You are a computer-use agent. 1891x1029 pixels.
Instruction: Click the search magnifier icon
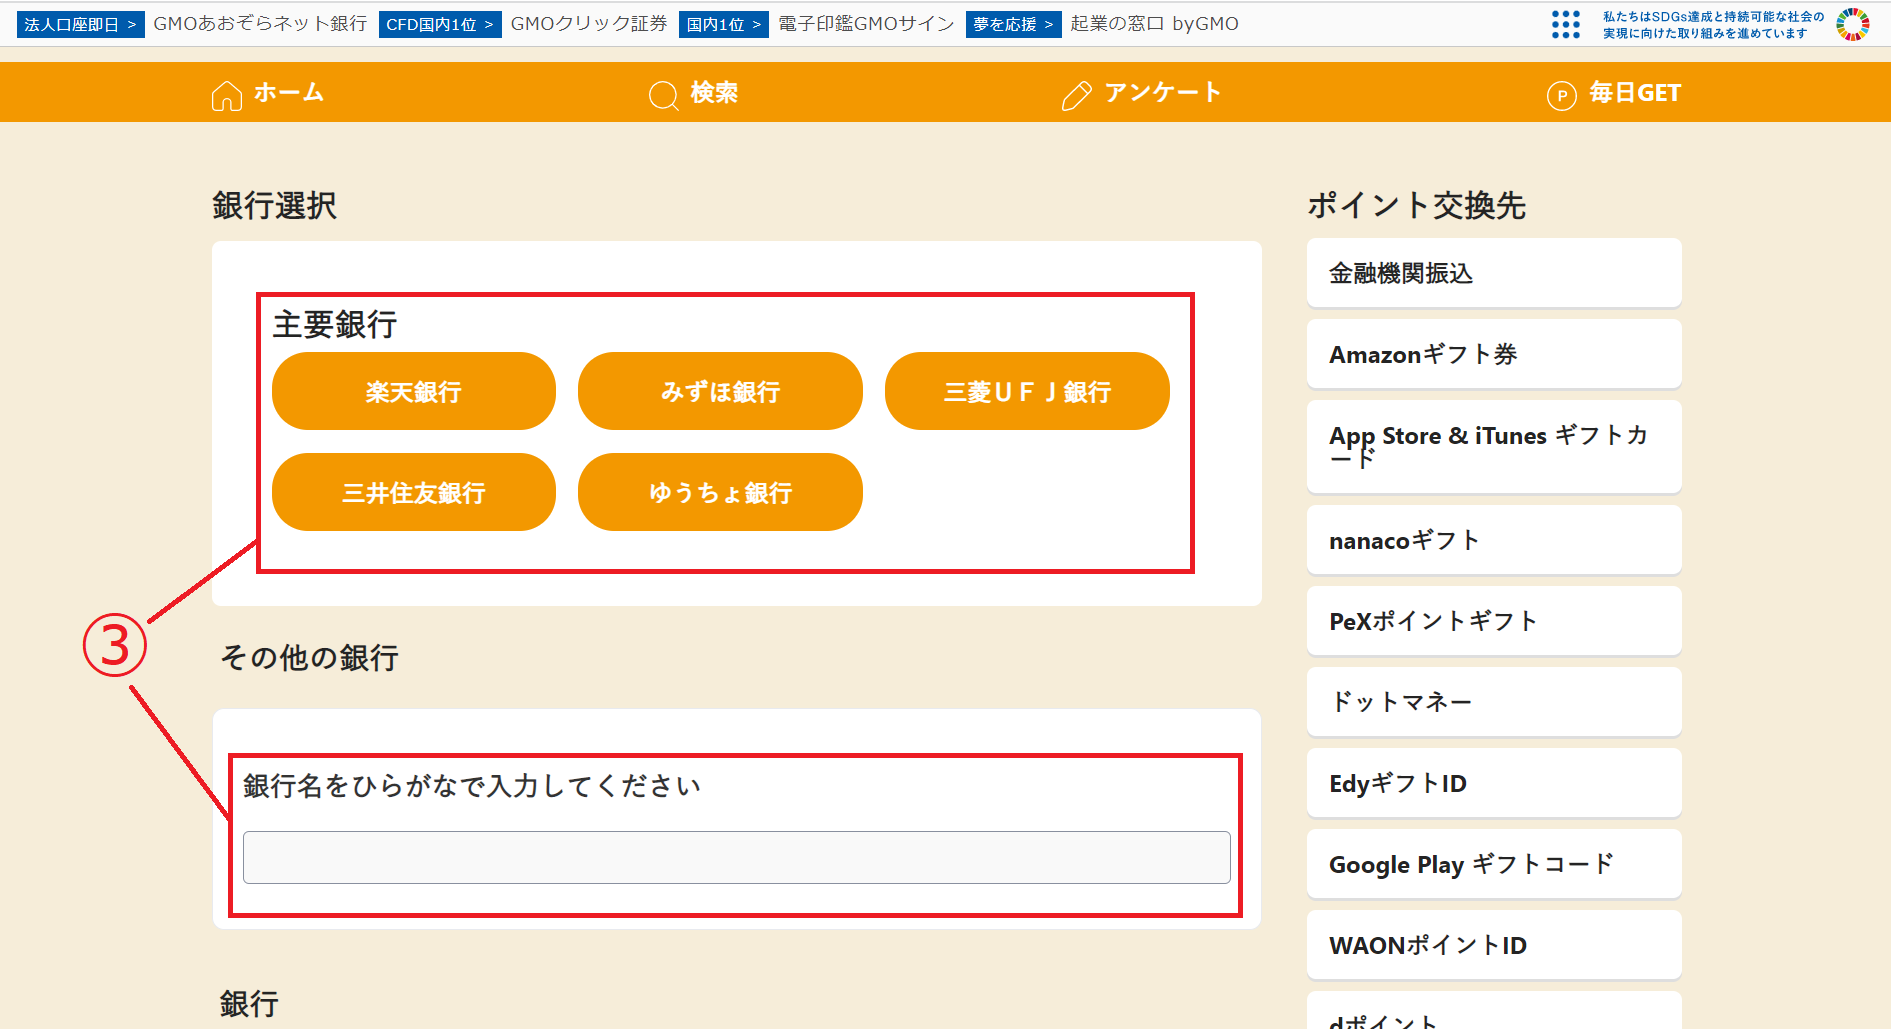pyautogui.click(x=664, y=95)
